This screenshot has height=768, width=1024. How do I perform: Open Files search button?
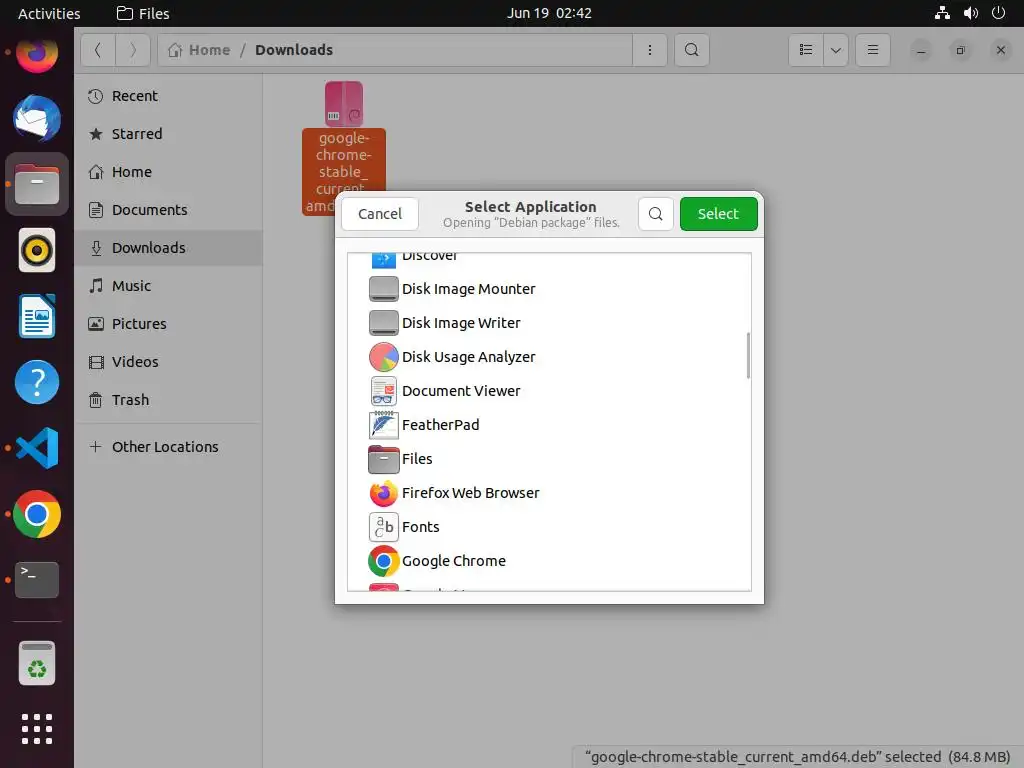pyautogui.click(x=692, y=50)
